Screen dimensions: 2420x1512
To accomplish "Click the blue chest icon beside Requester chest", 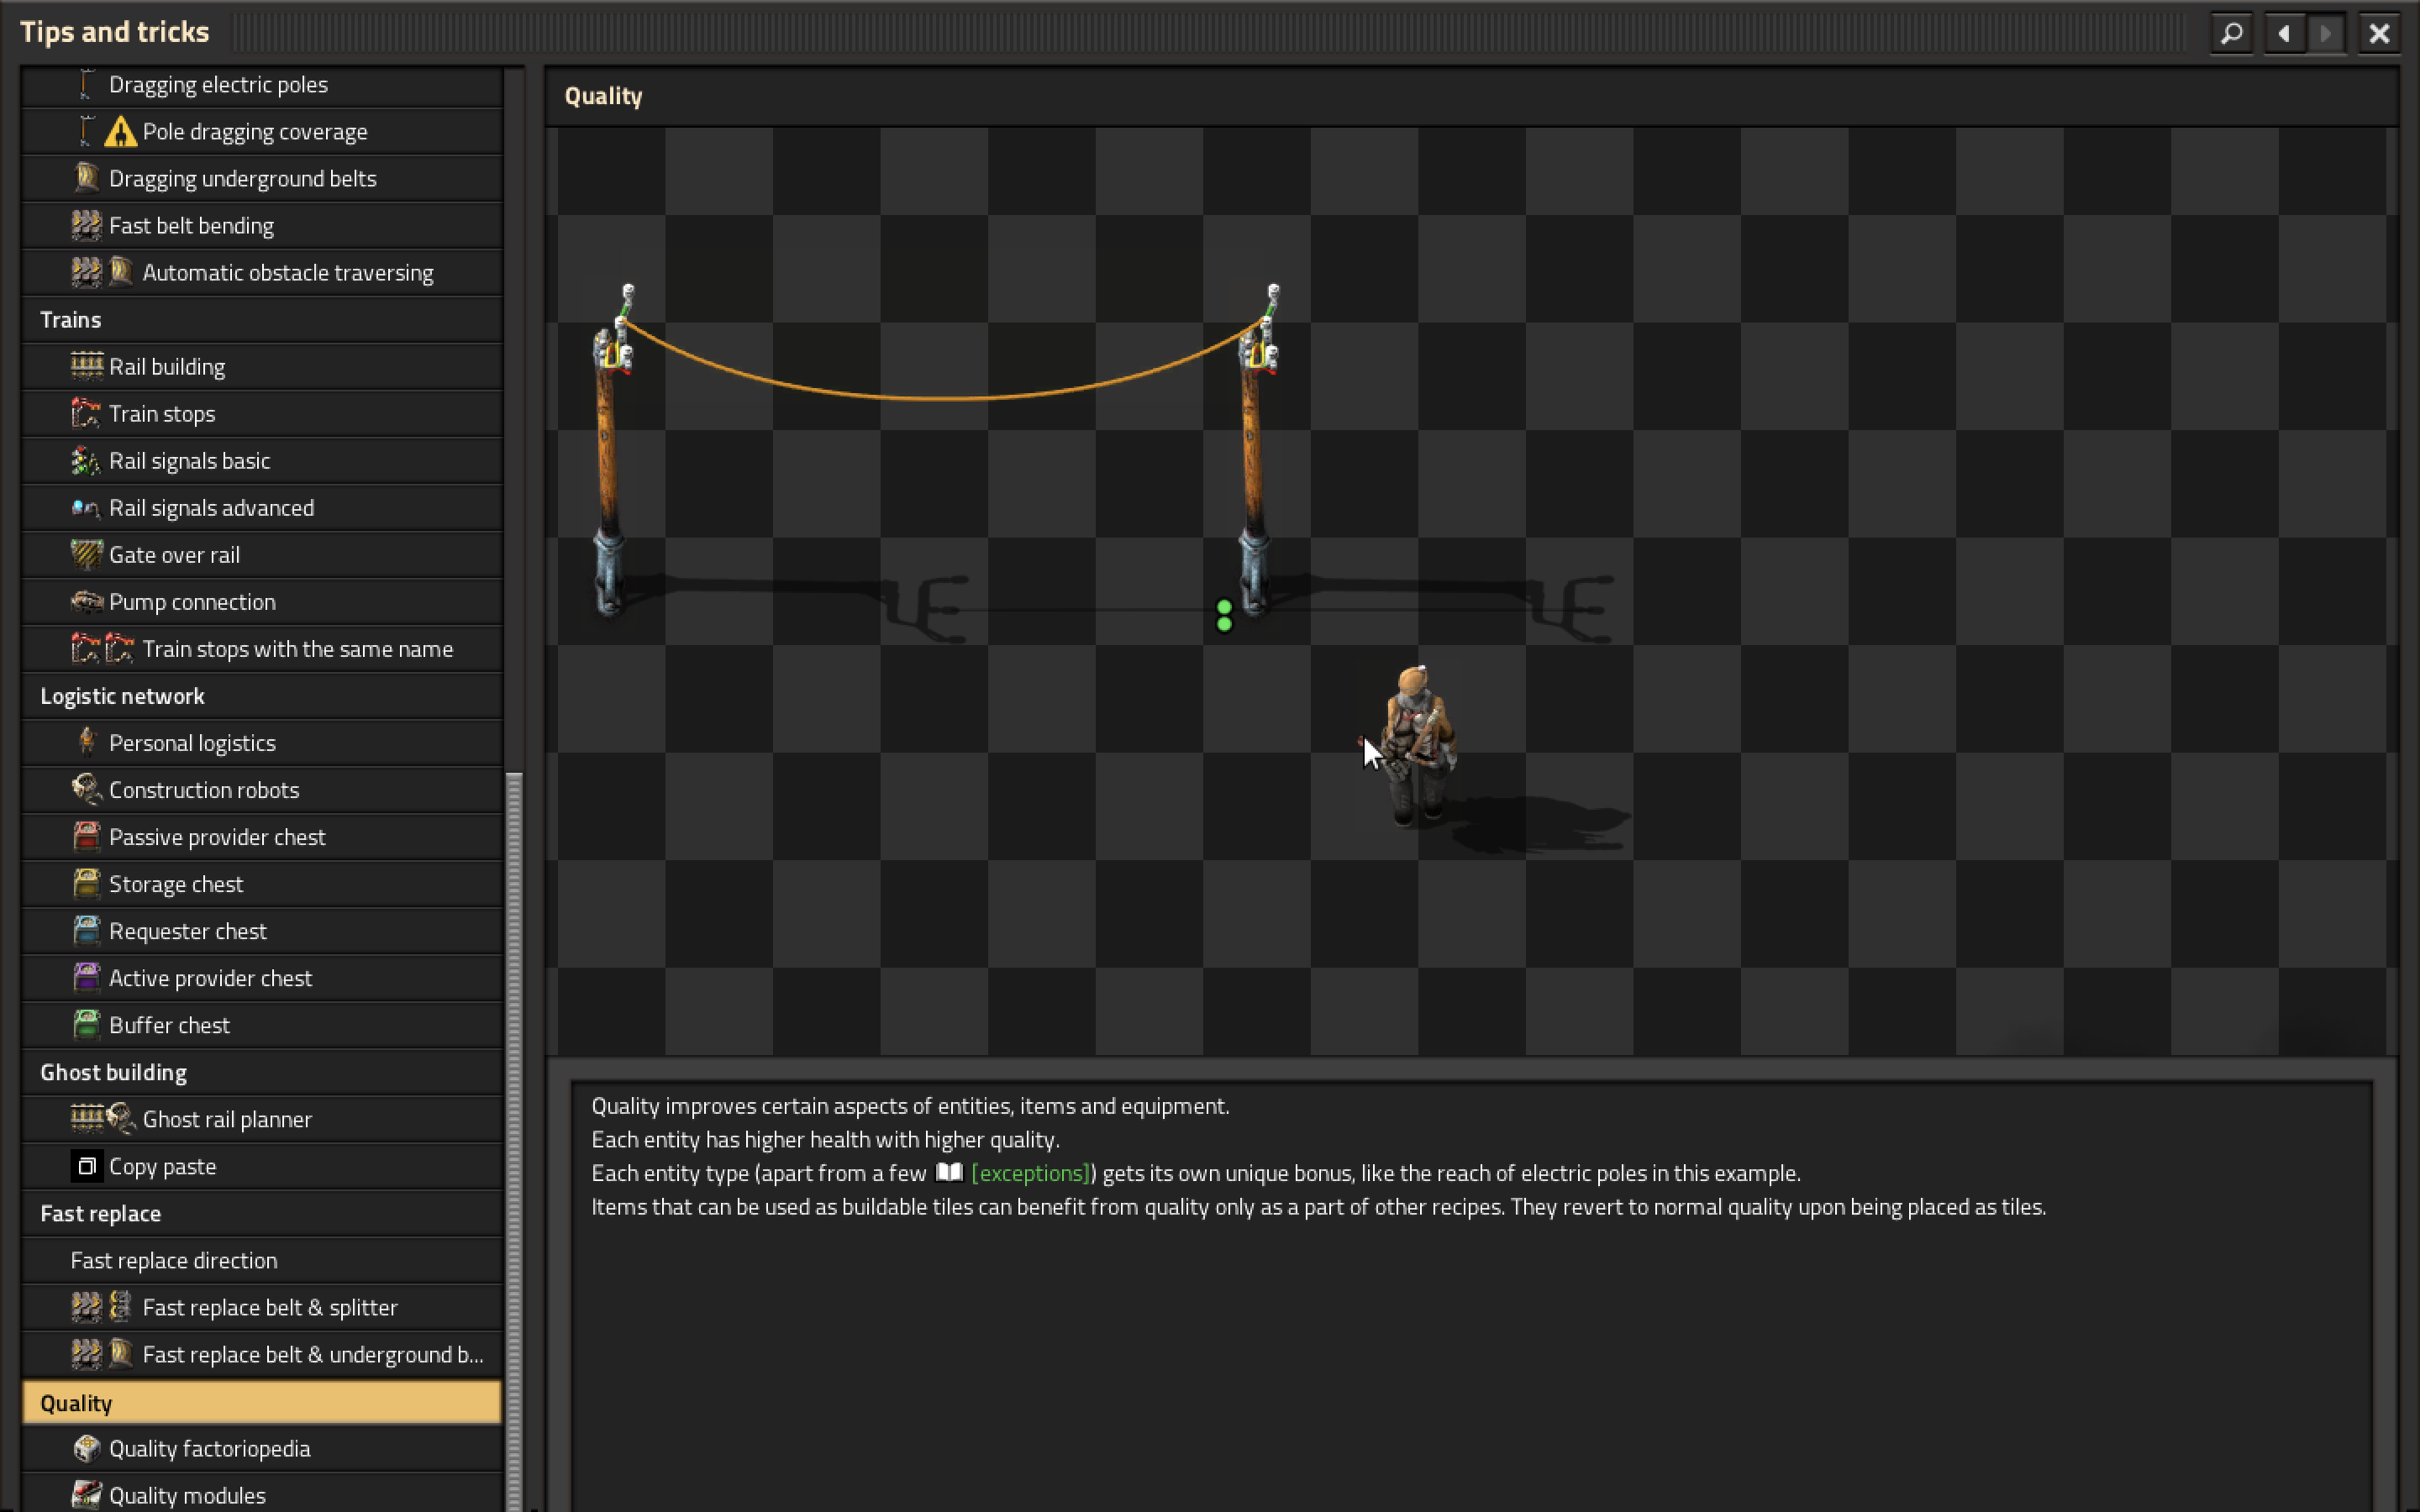I will tap(87, 931).
